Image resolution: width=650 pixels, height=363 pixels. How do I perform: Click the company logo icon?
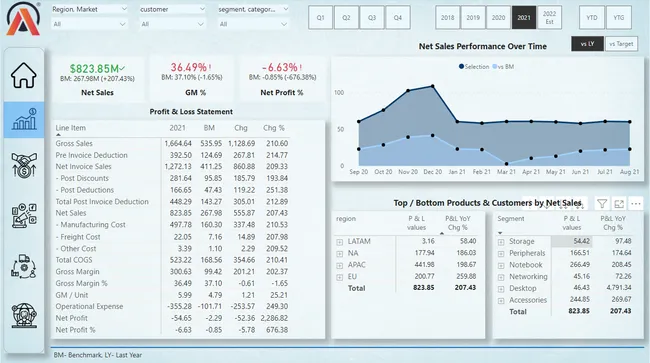[23, 19]
